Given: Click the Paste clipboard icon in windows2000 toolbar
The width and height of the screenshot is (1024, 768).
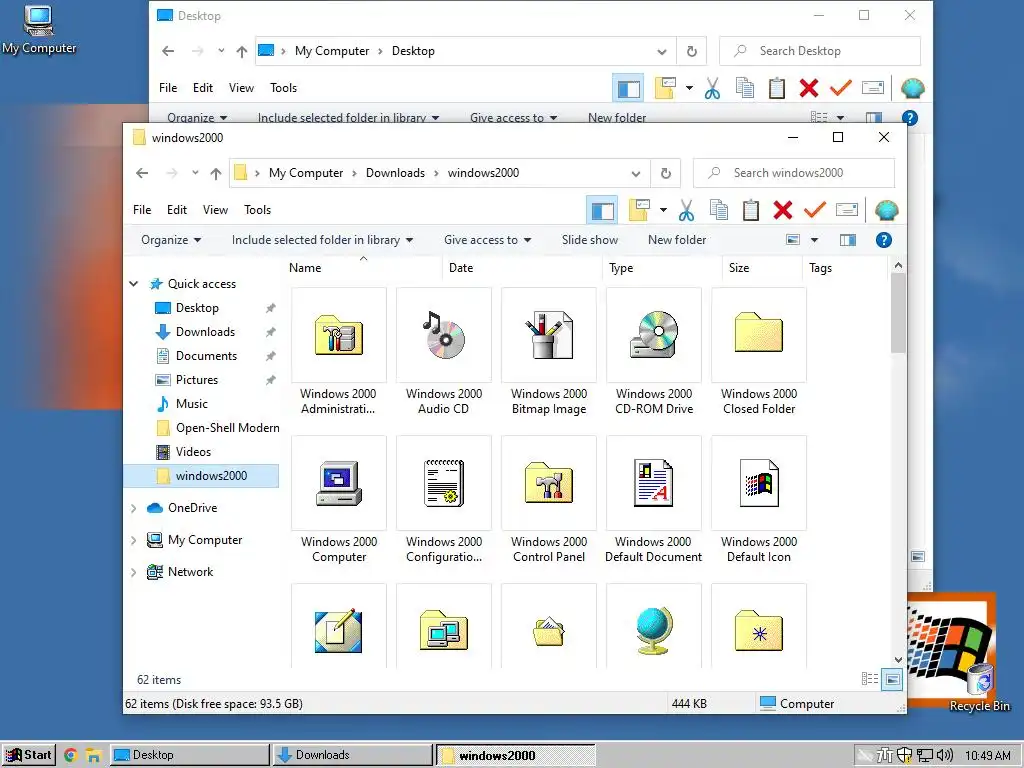Looking at the screenshot, I should (x=750, y=210).
